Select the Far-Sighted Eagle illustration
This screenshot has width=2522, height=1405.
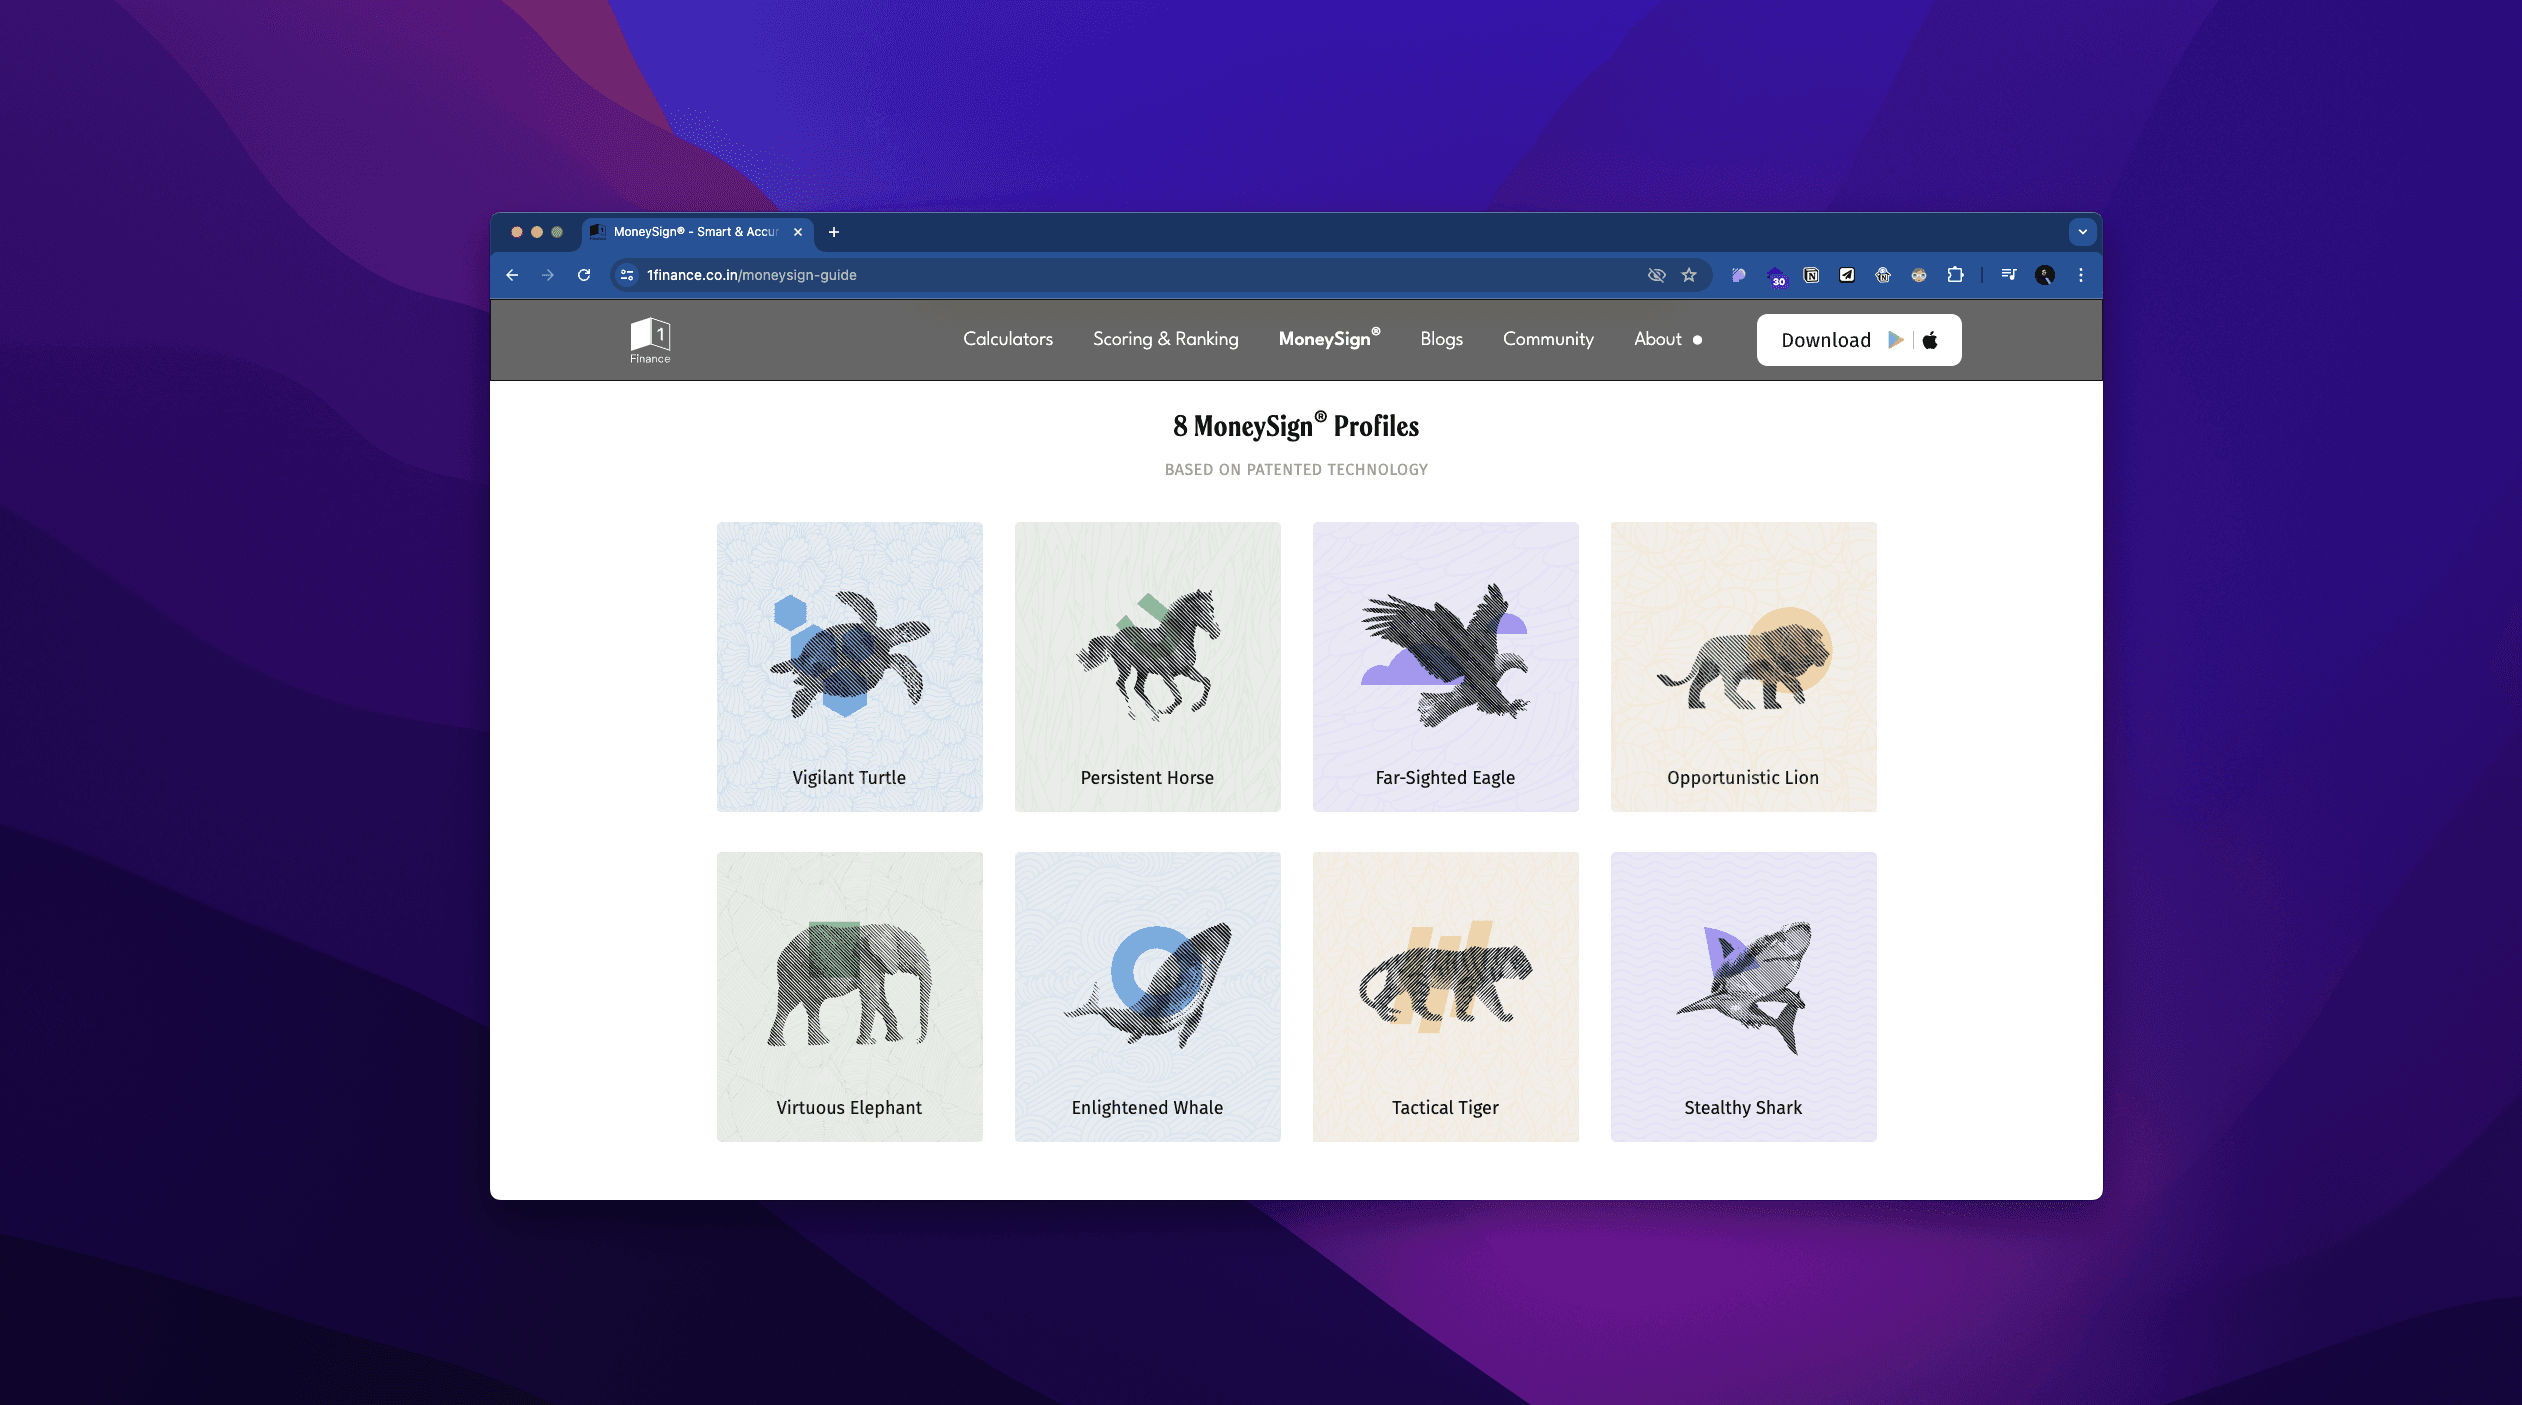(1446, 654)
